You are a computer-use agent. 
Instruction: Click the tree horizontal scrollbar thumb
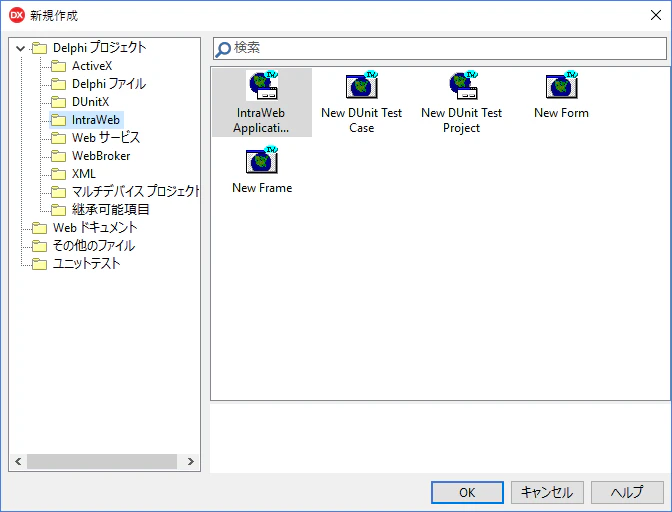(x=102, y=461)
